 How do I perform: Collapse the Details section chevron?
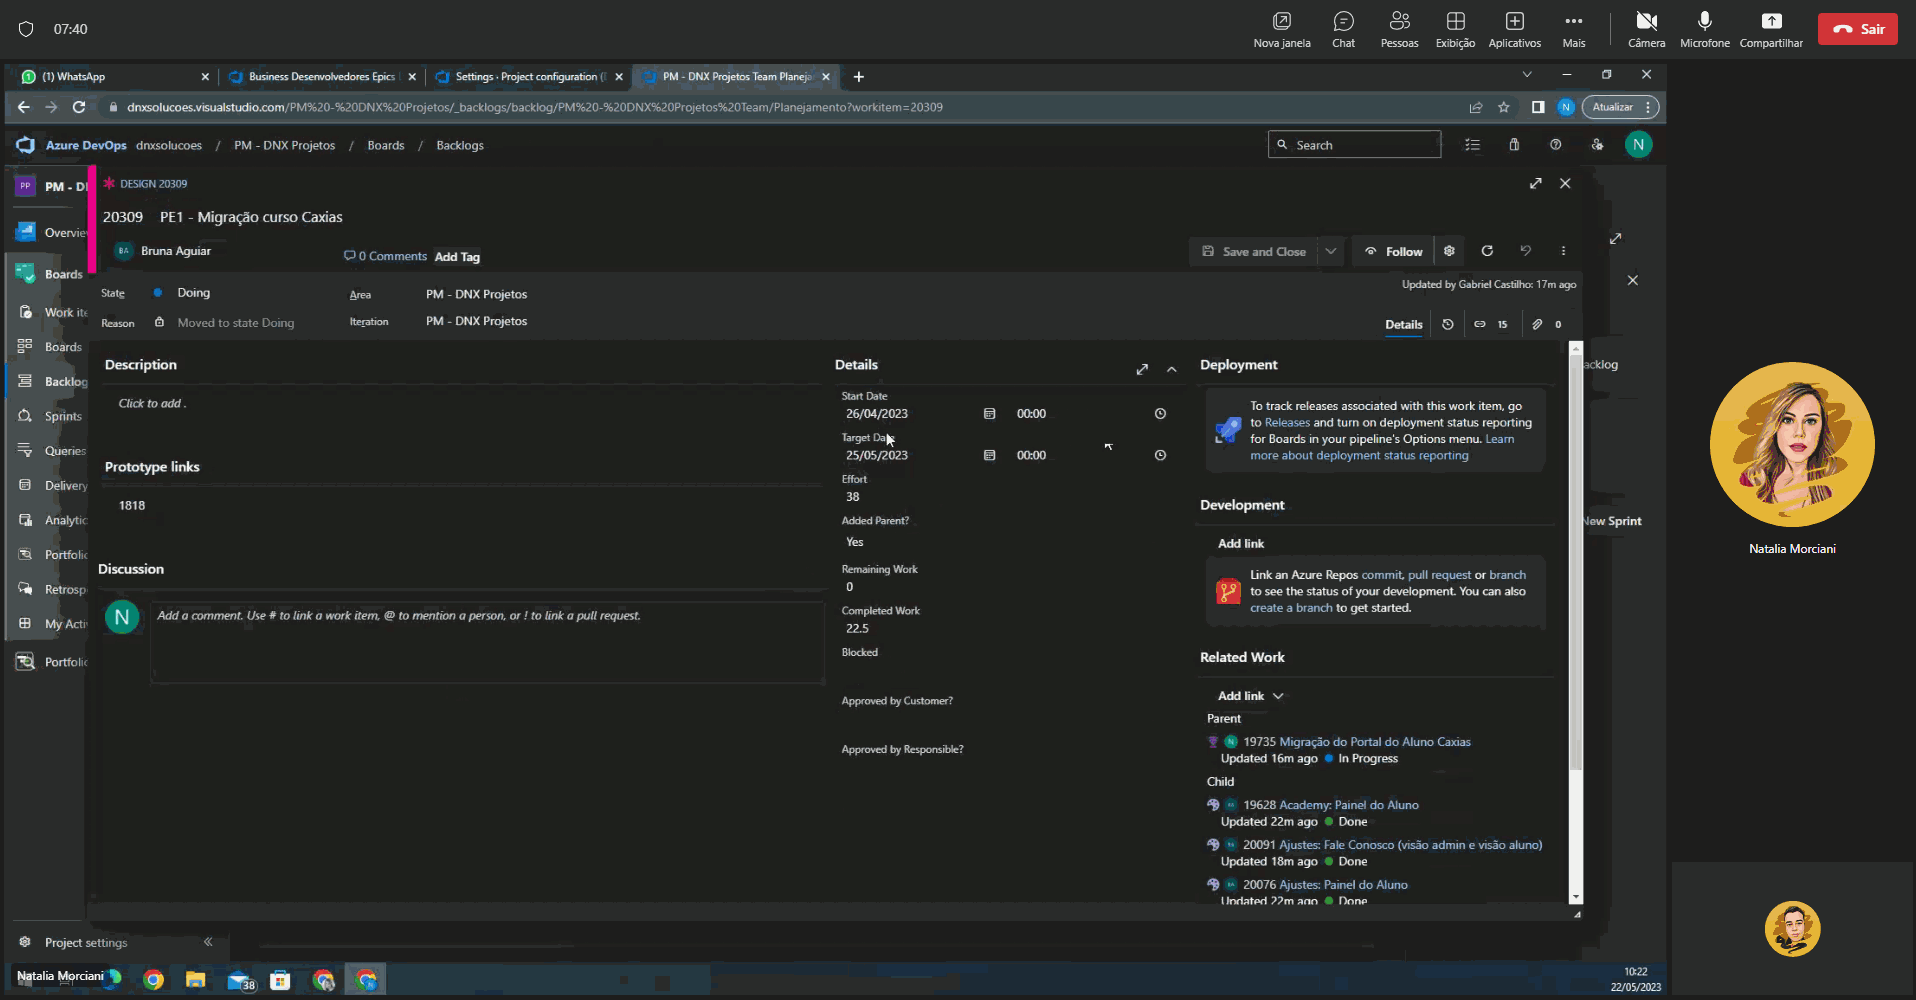pos(1172,369)
